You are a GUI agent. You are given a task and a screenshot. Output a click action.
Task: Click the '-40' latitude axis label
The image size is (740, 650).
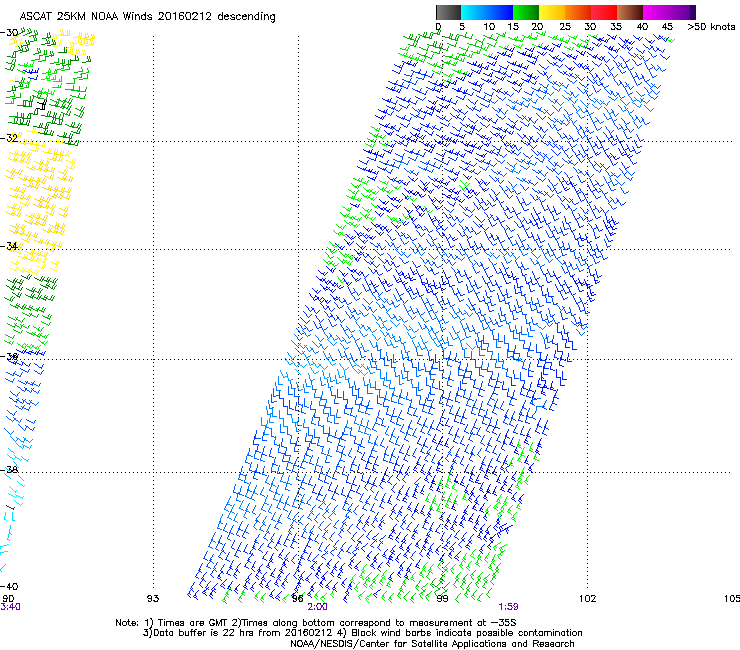(9, 586)
